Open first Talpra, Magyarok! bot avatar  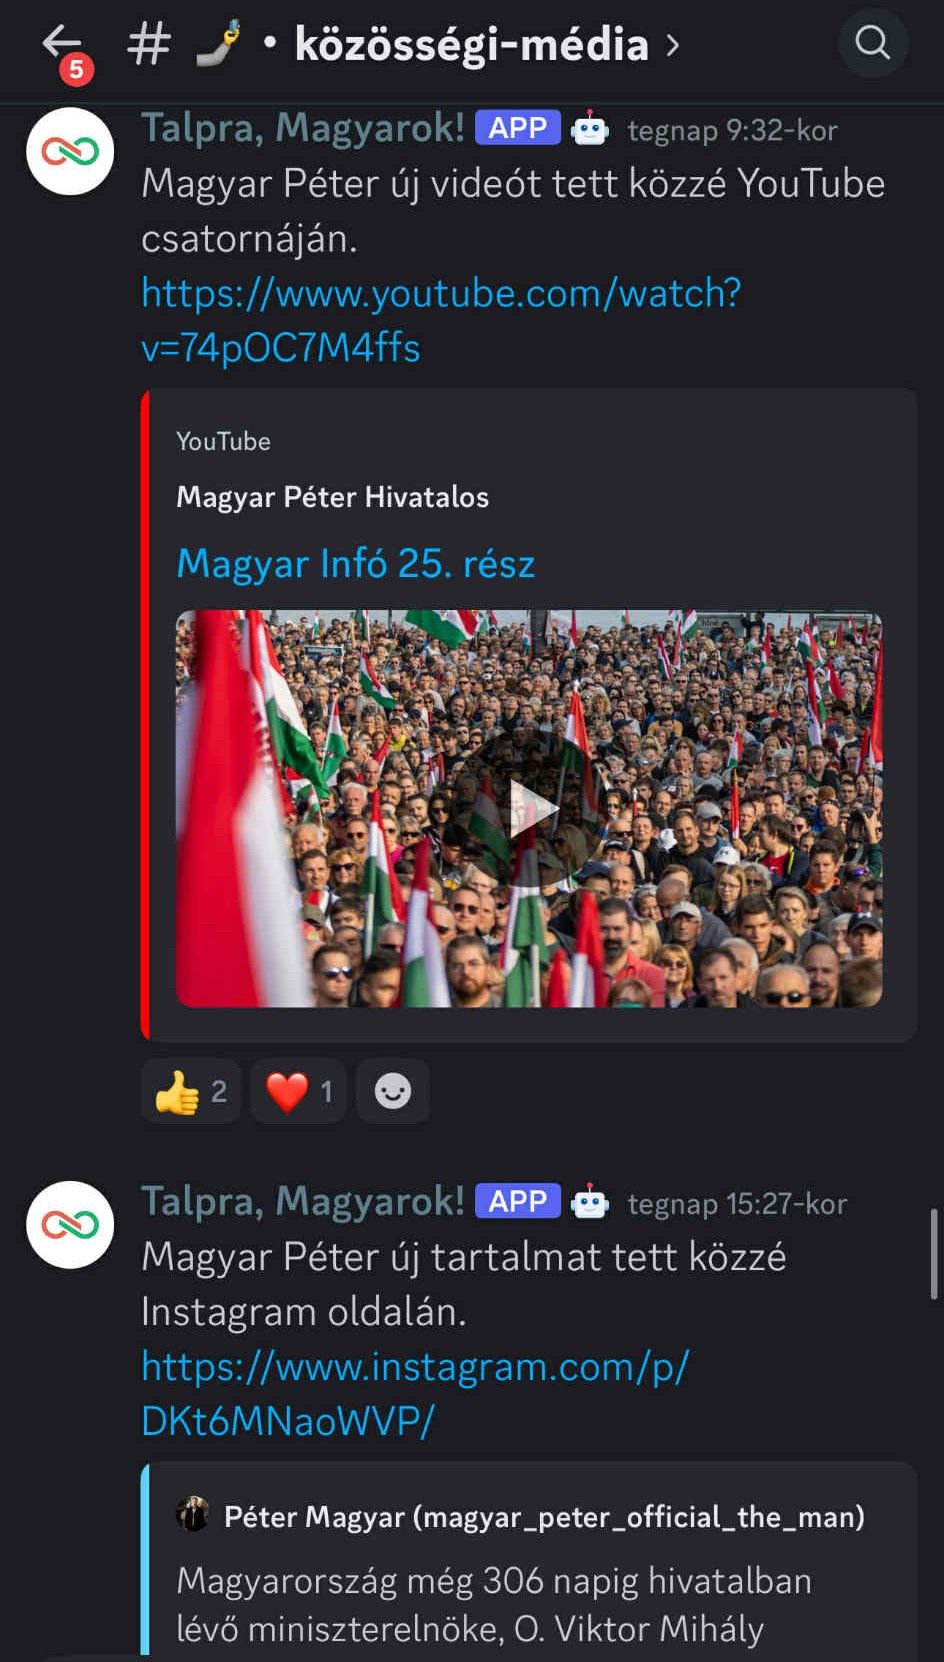70,151
